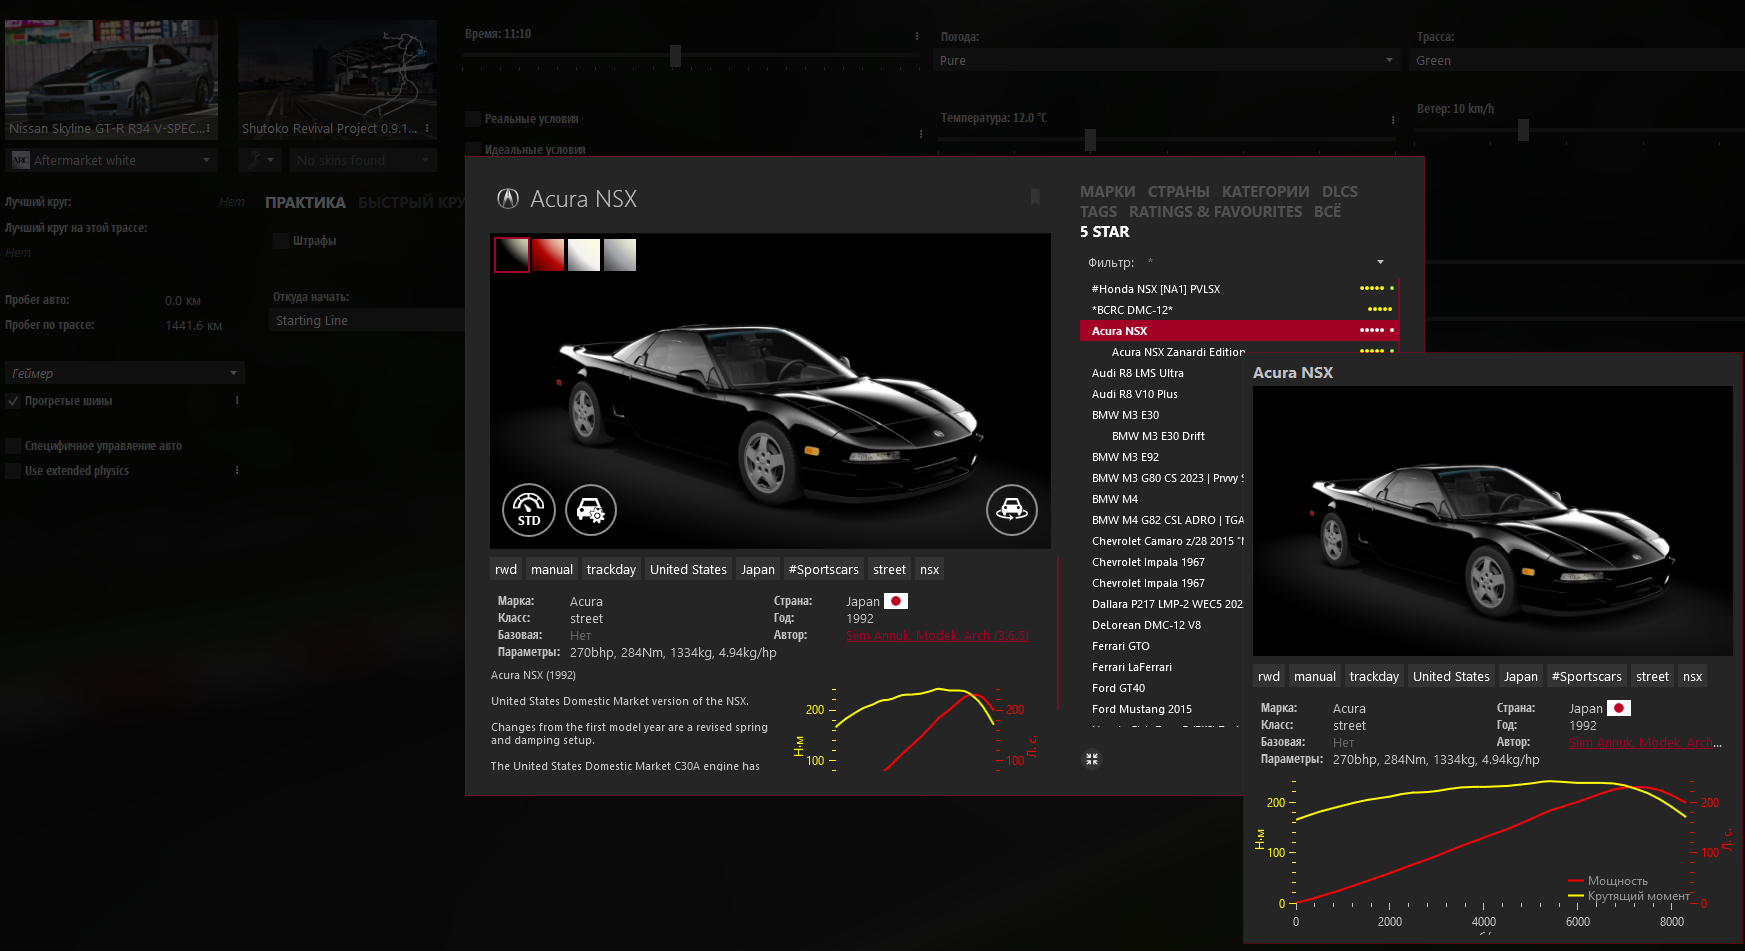1745x951 pixels.
Task: Select Audi R8 LMS Ultra in car list
Action: [x=1137, y=373]
